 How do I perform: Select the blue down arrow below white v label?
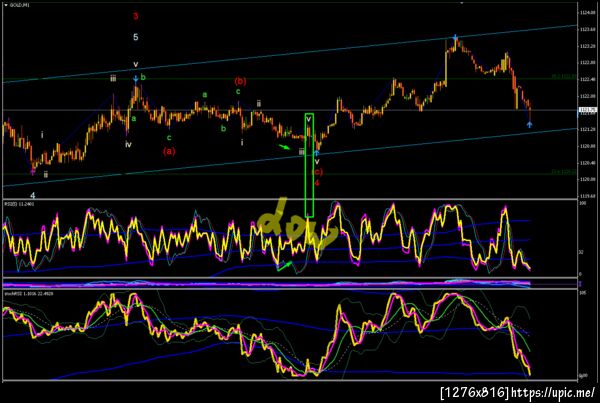point(136,79)
